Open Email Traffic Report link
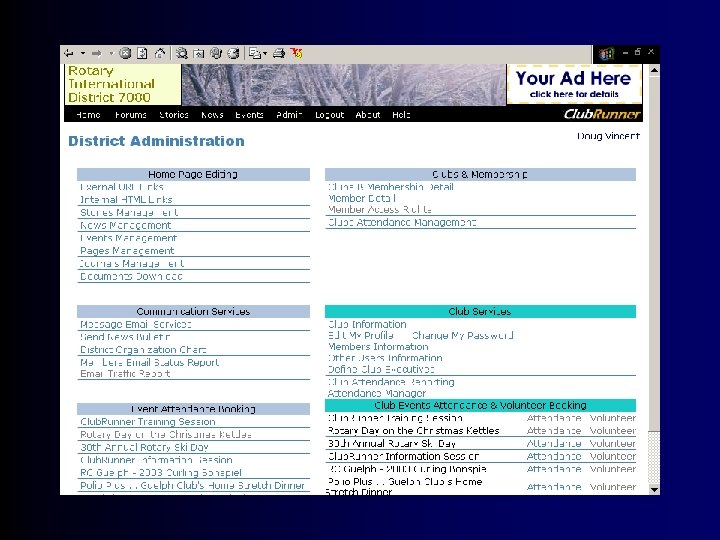720x540 pixels. (125, 374)
